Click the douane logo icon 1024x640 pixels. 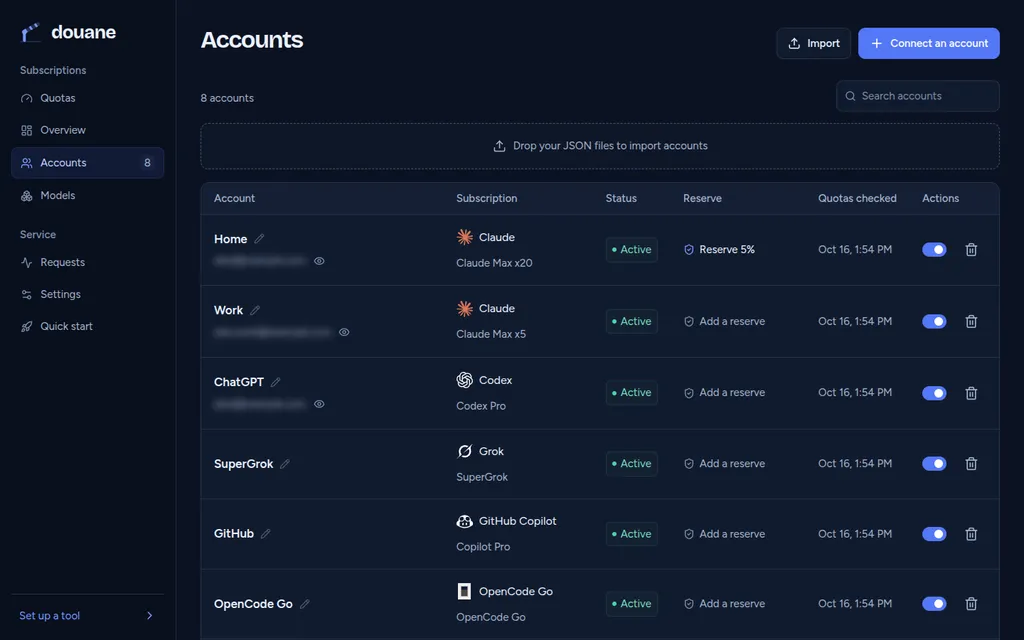coord(30,32)
